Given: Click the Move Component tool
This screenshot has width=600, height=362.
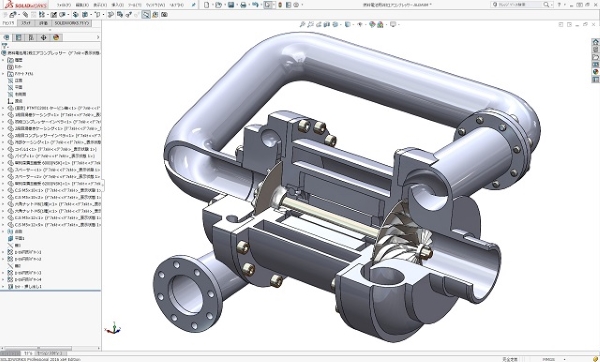Looking at the screenshot, I should pos(63,15).
